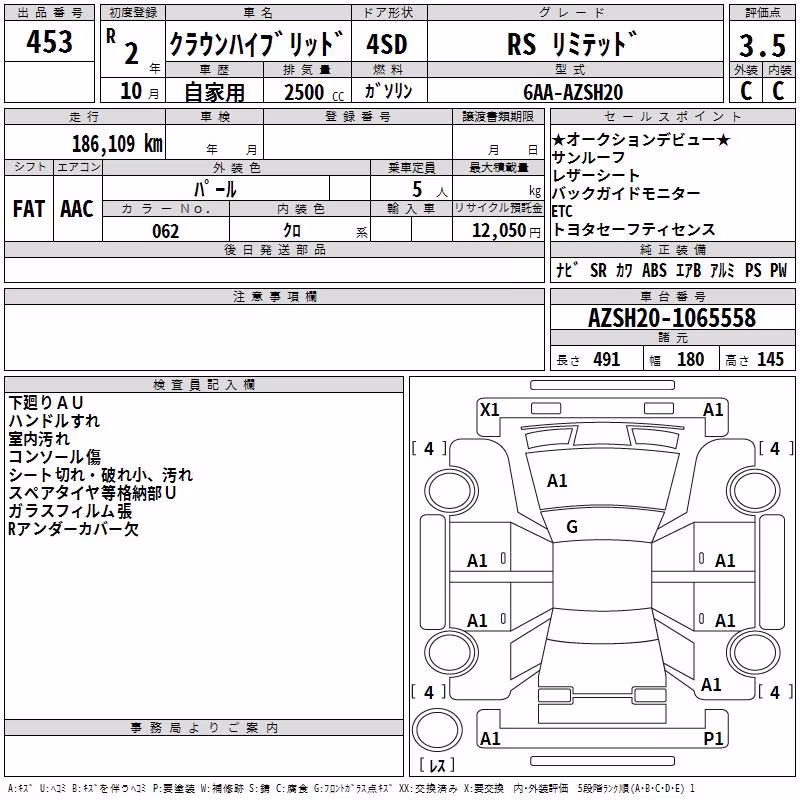Click inspector note コンソール傷
The height and width of the screenshot is (800, 800).
(55, 457)
